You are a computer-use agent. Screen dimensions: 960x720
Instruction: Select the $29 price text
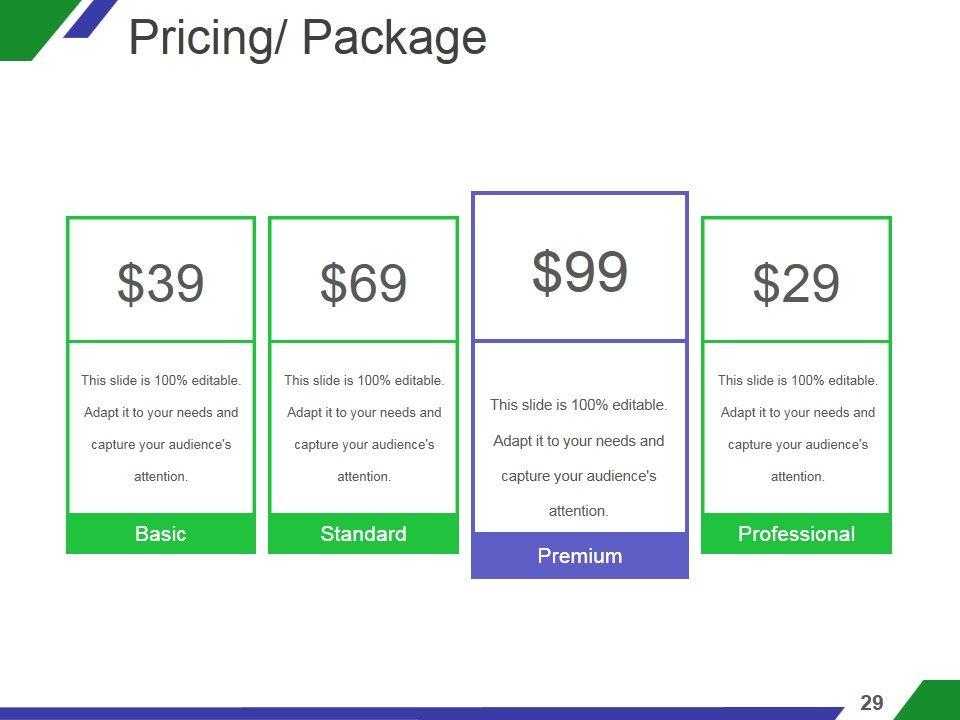click(x=796, y=283)
